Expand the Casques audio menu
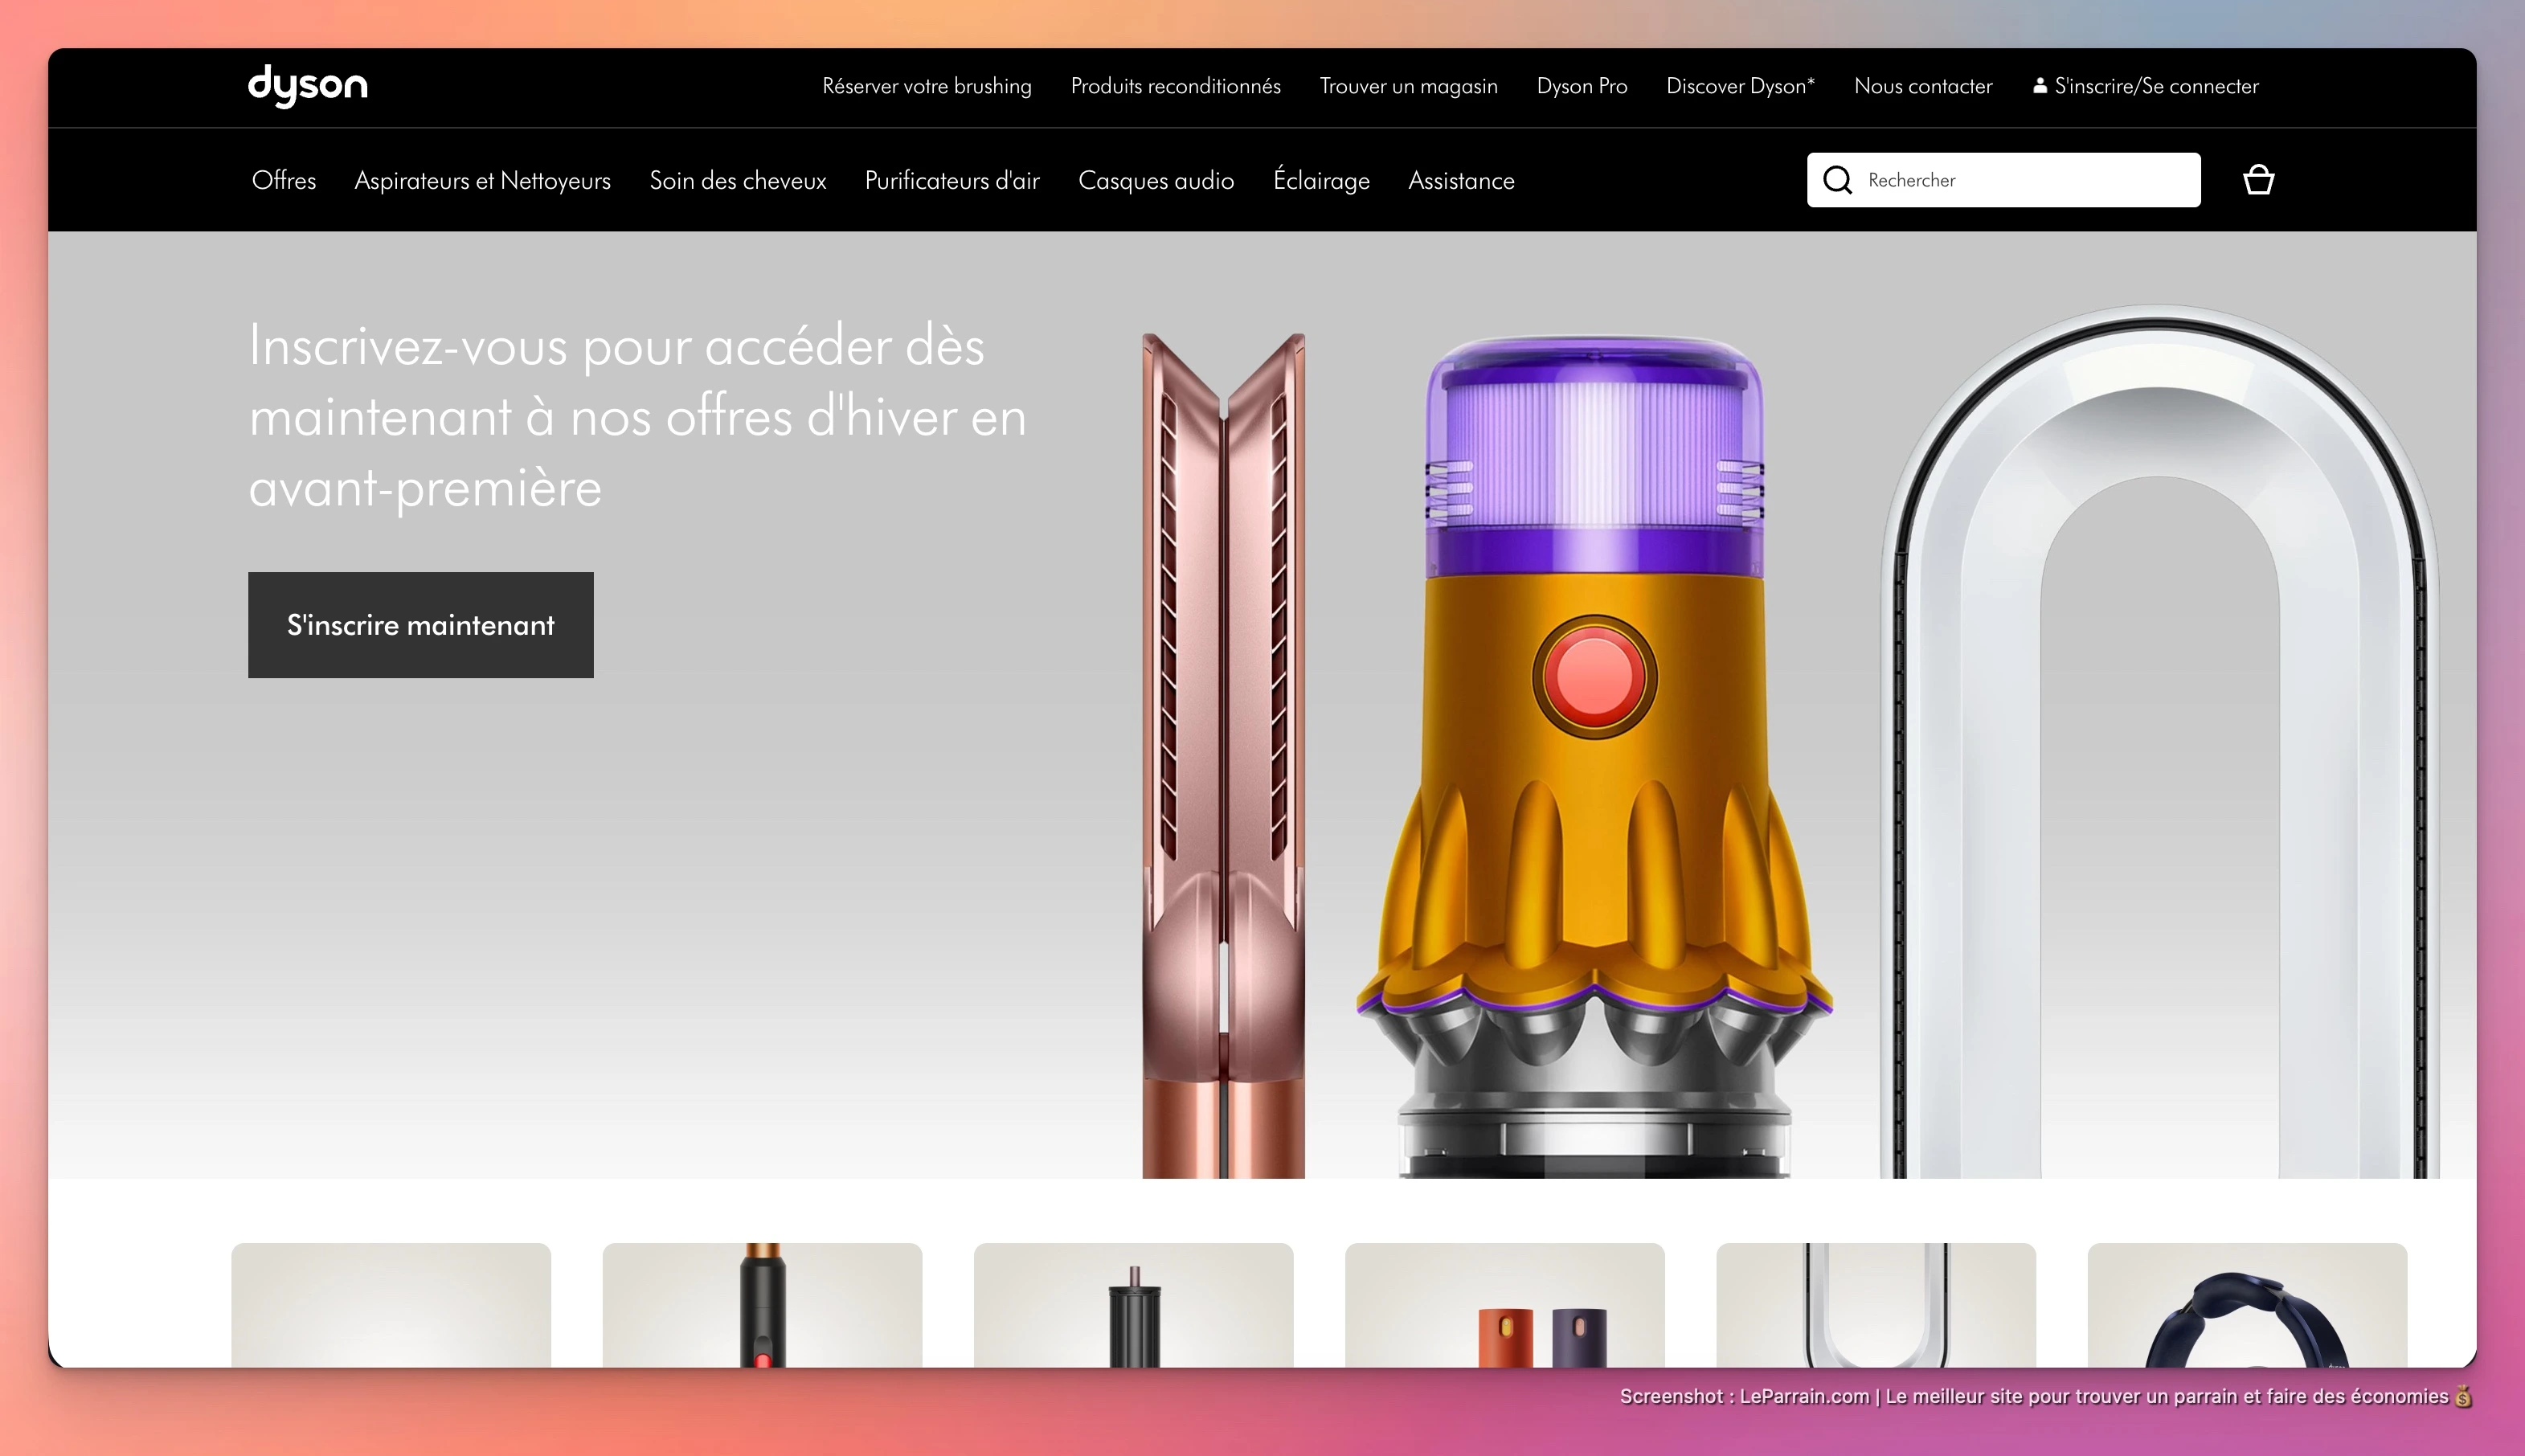Image resolution: width=2525 pixels, height=1456 pixels. (1155, 181)
